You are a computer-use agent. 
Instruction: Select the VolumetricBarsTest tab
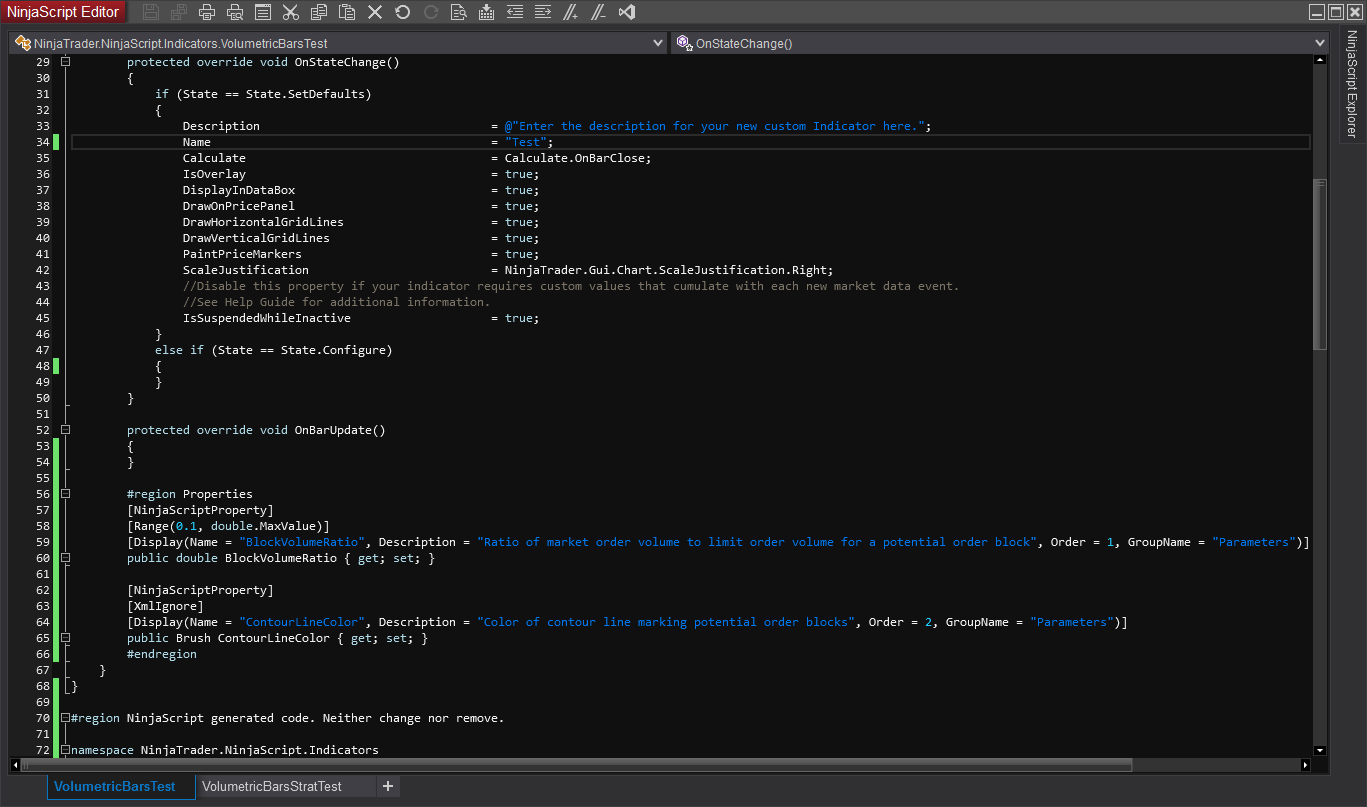tap(115, 787)
